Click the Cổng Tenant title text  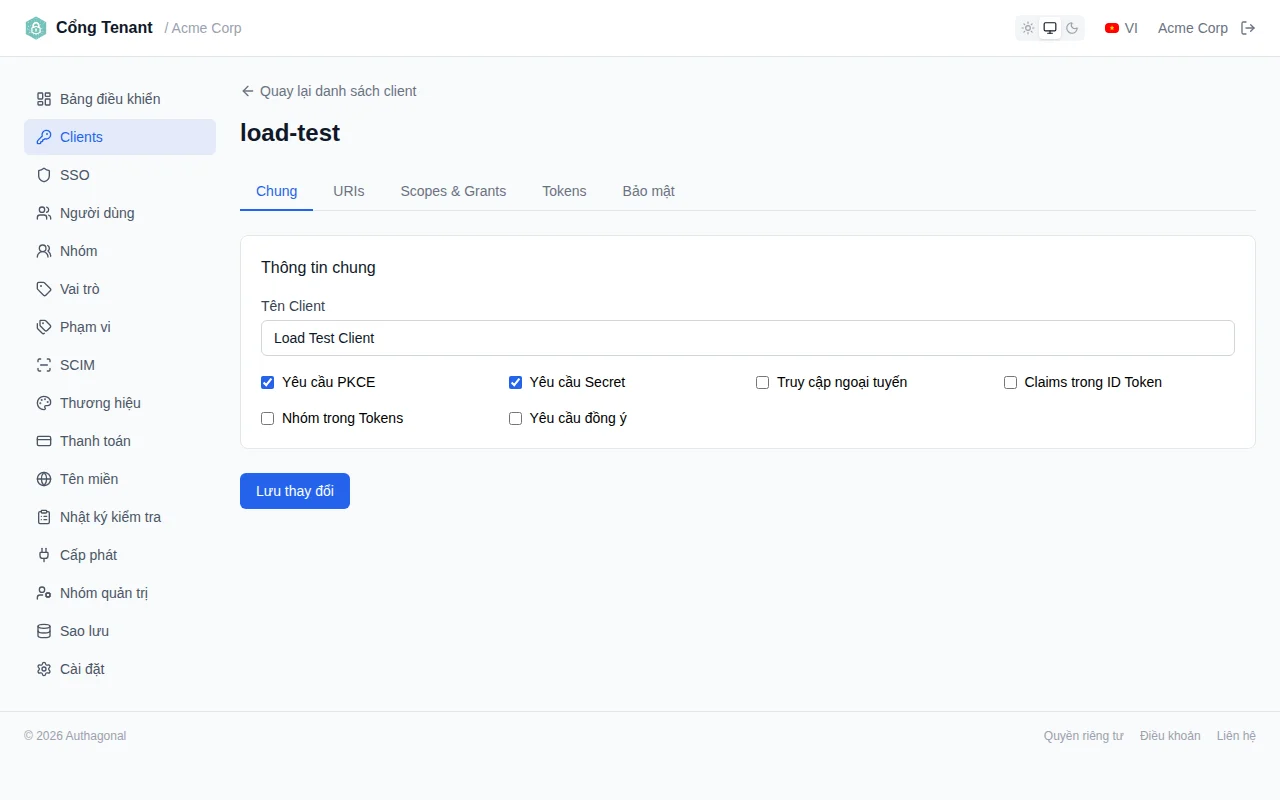tap(104, 28)
